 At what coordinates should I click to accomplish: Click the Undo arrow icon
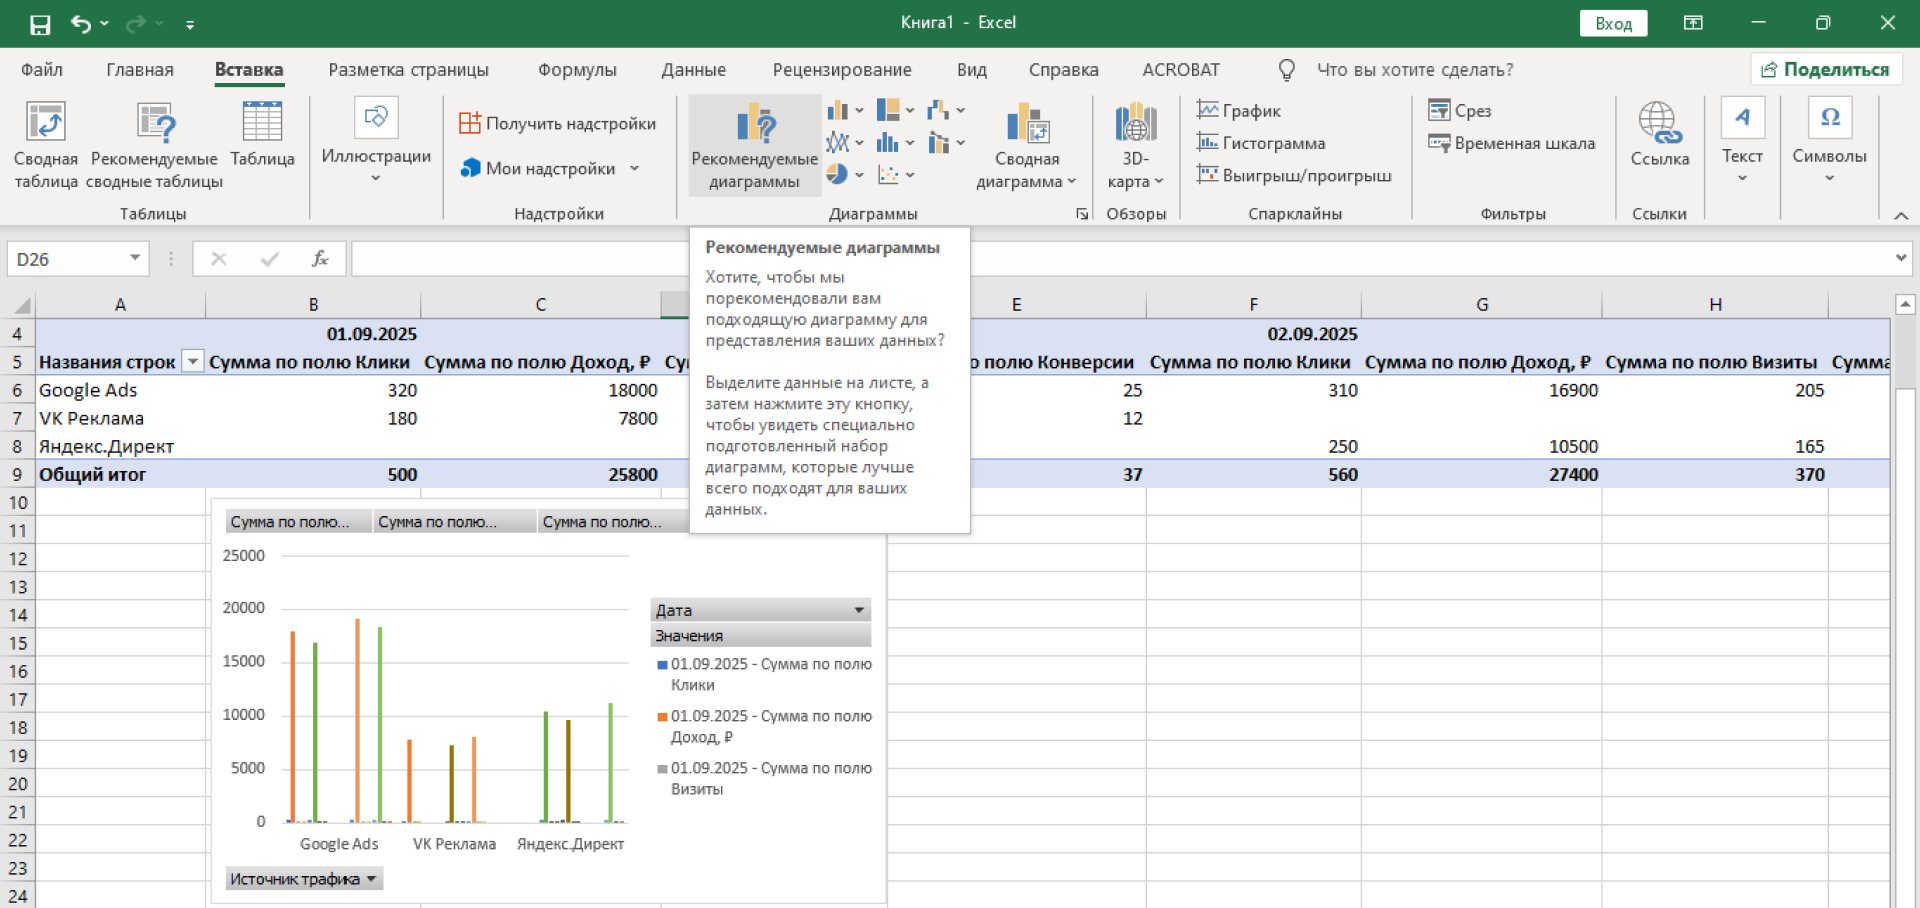click(x=80, y=24)
